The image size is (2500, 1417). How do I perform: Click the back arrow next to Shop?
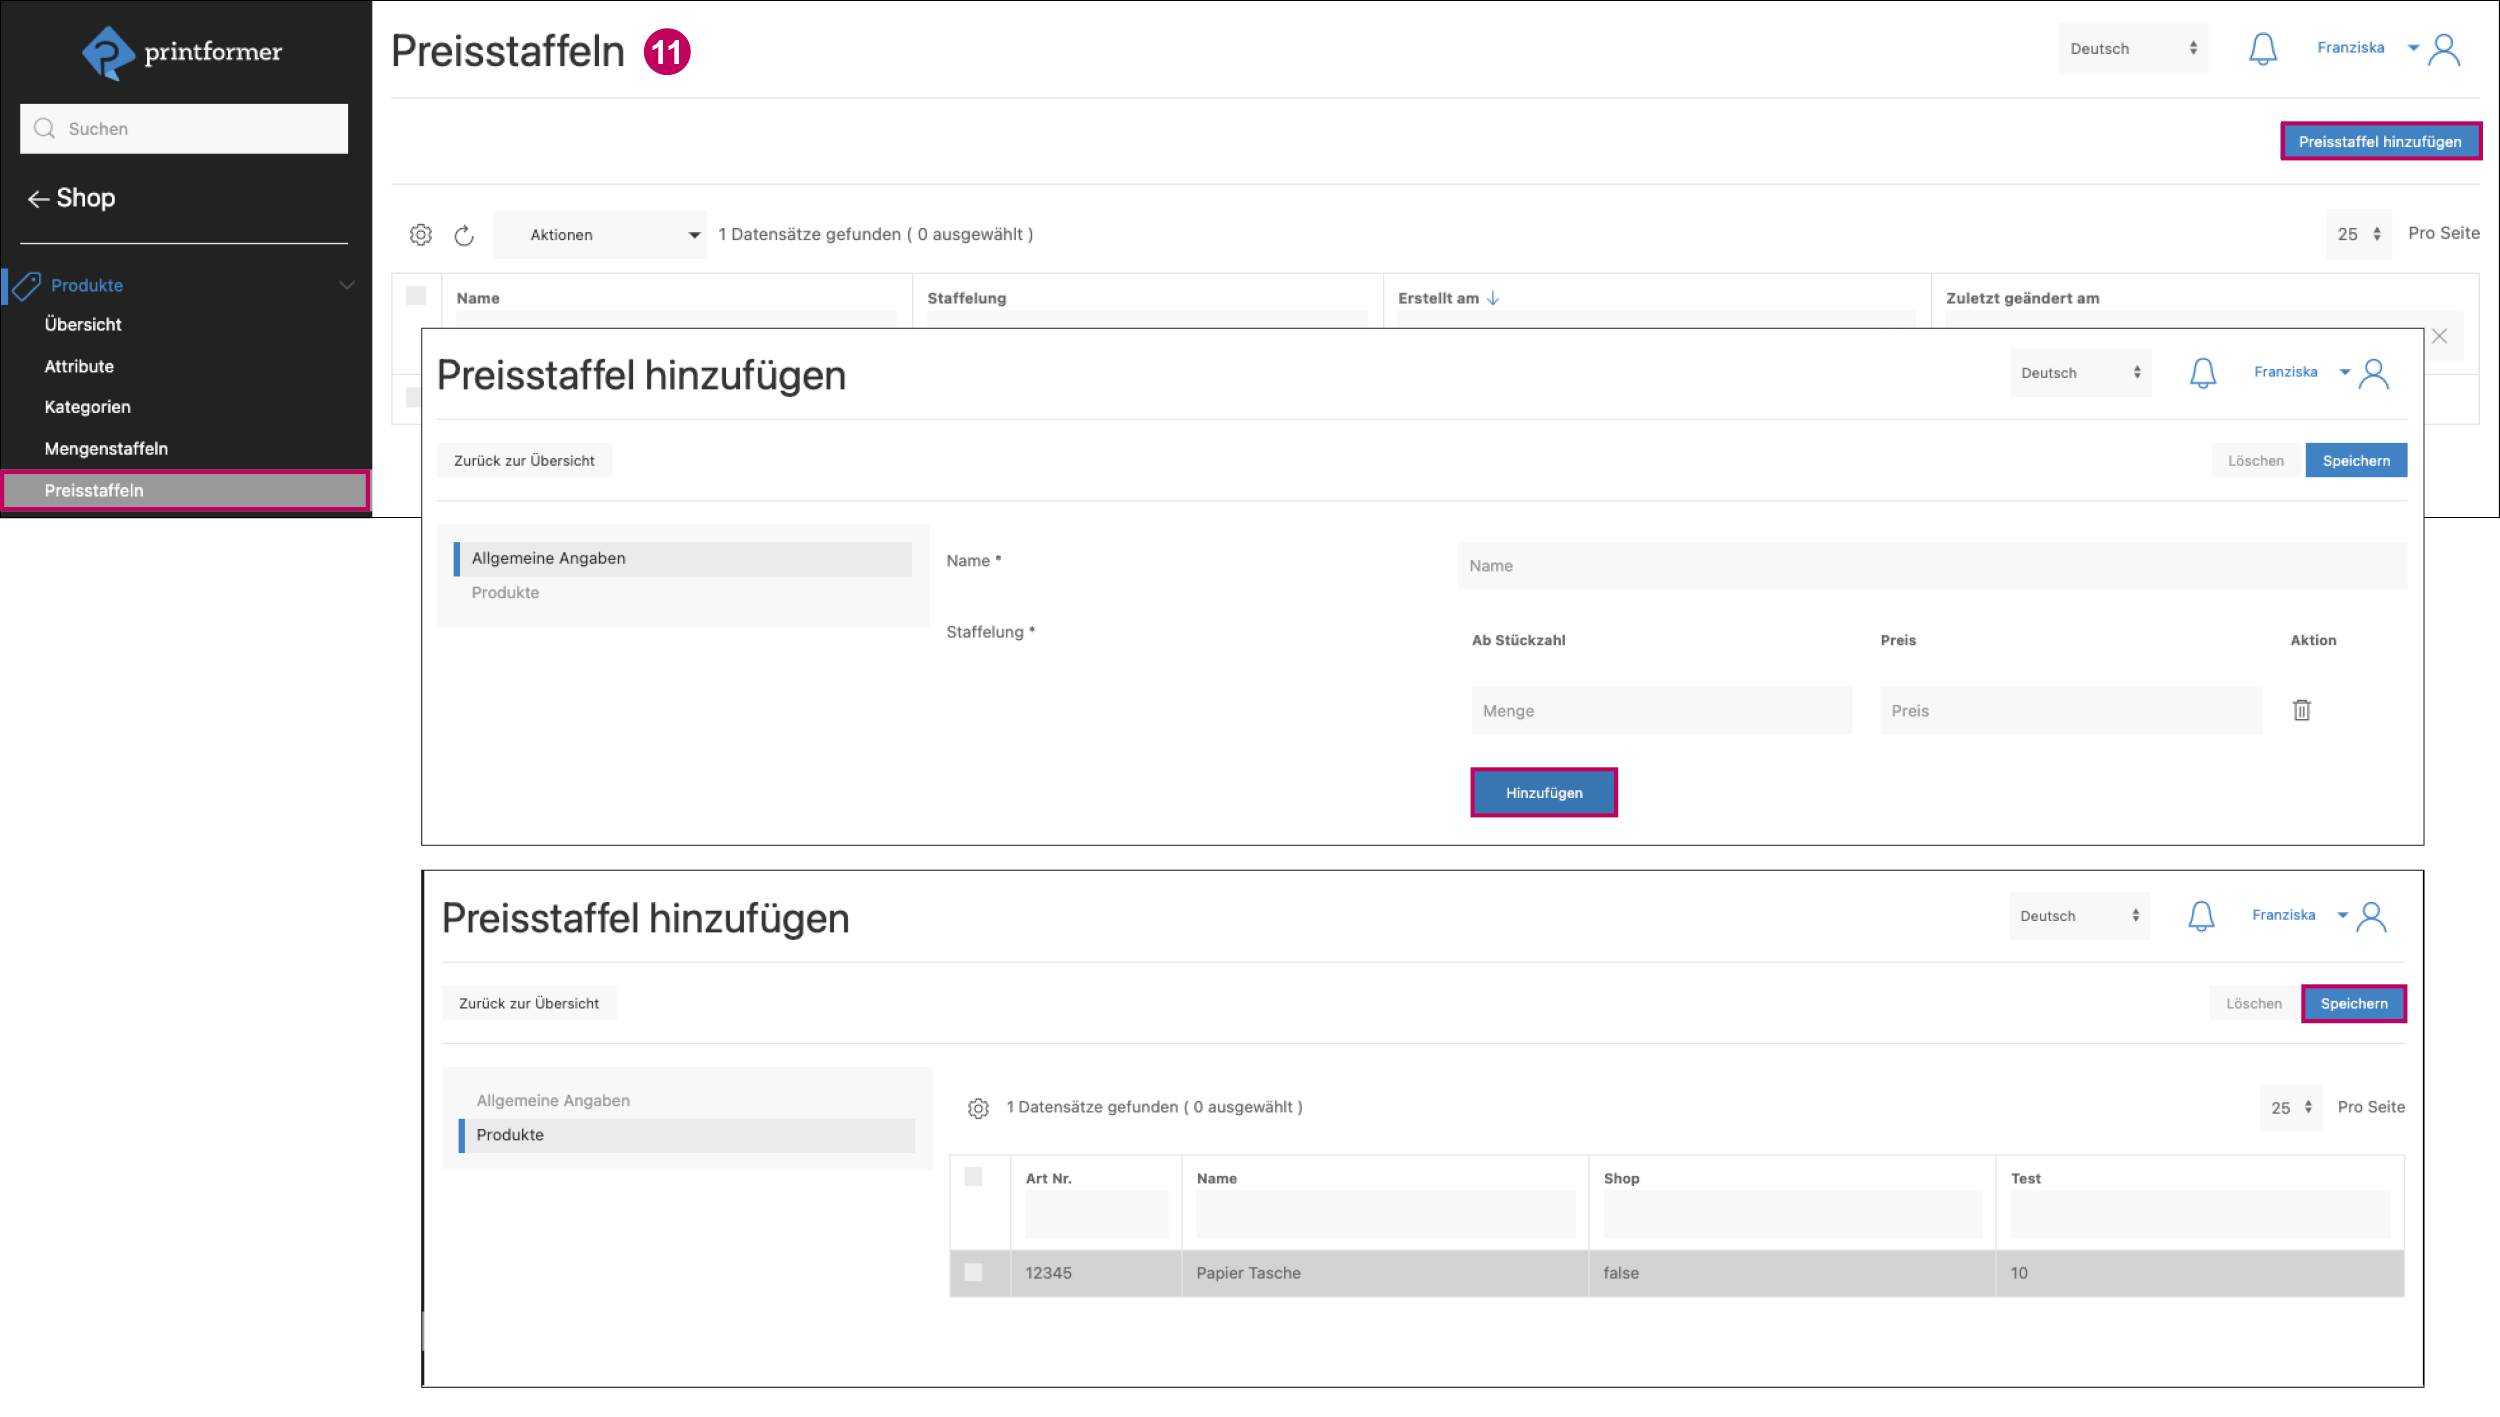[x=38, y=199]
